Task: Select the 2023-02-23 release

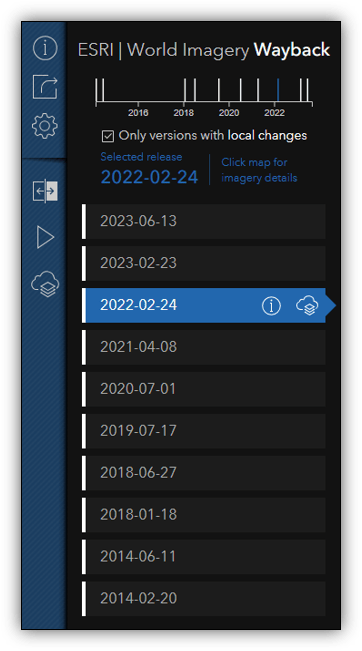Action: coord(204,263)
